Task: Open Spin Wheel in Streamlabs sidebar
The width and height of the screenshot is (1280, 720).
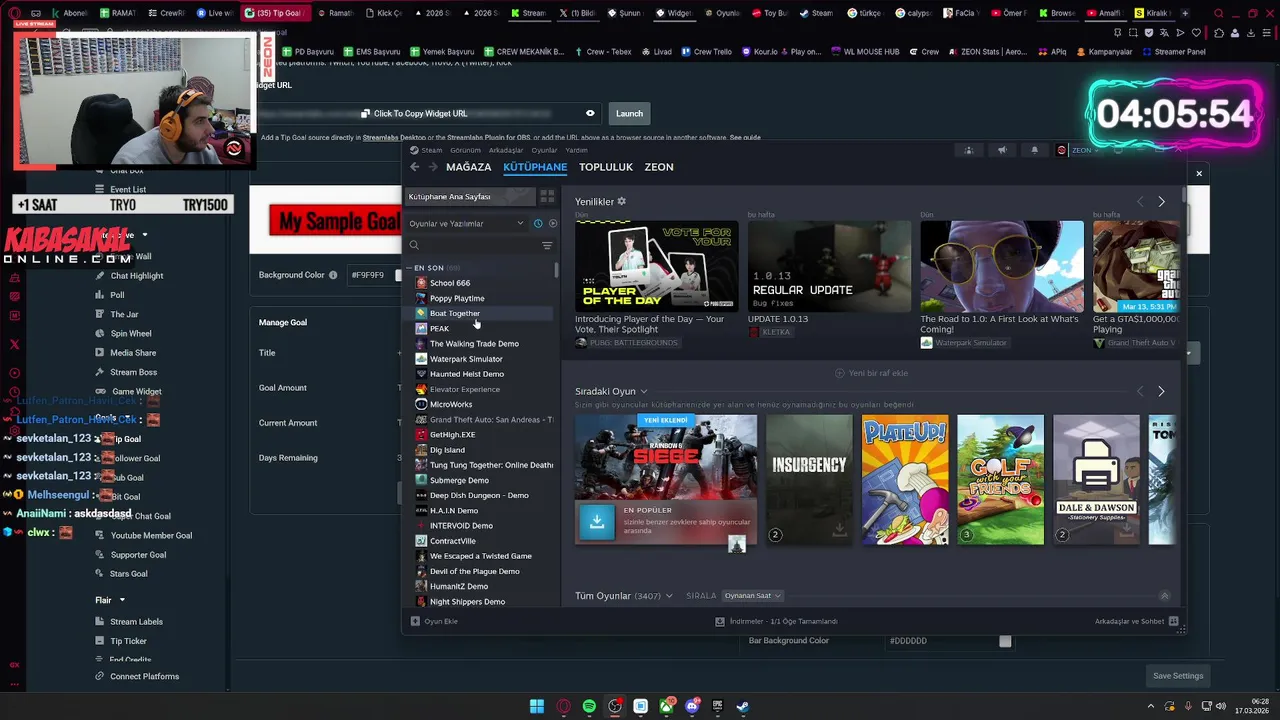Action: click(131, 333)
